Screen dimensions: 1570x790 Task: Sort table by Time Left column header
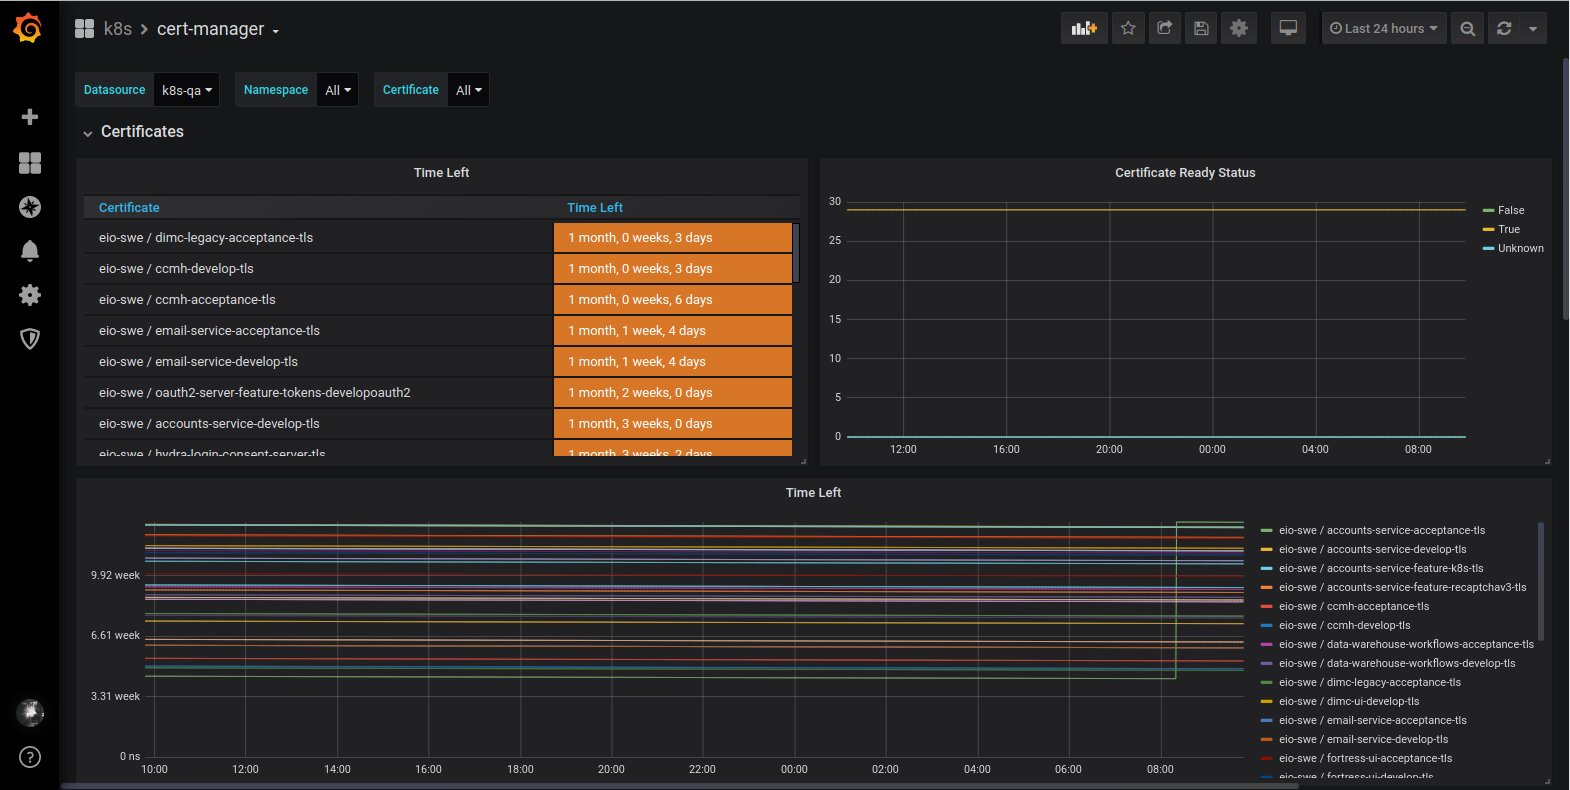click(x=595, y=208)
